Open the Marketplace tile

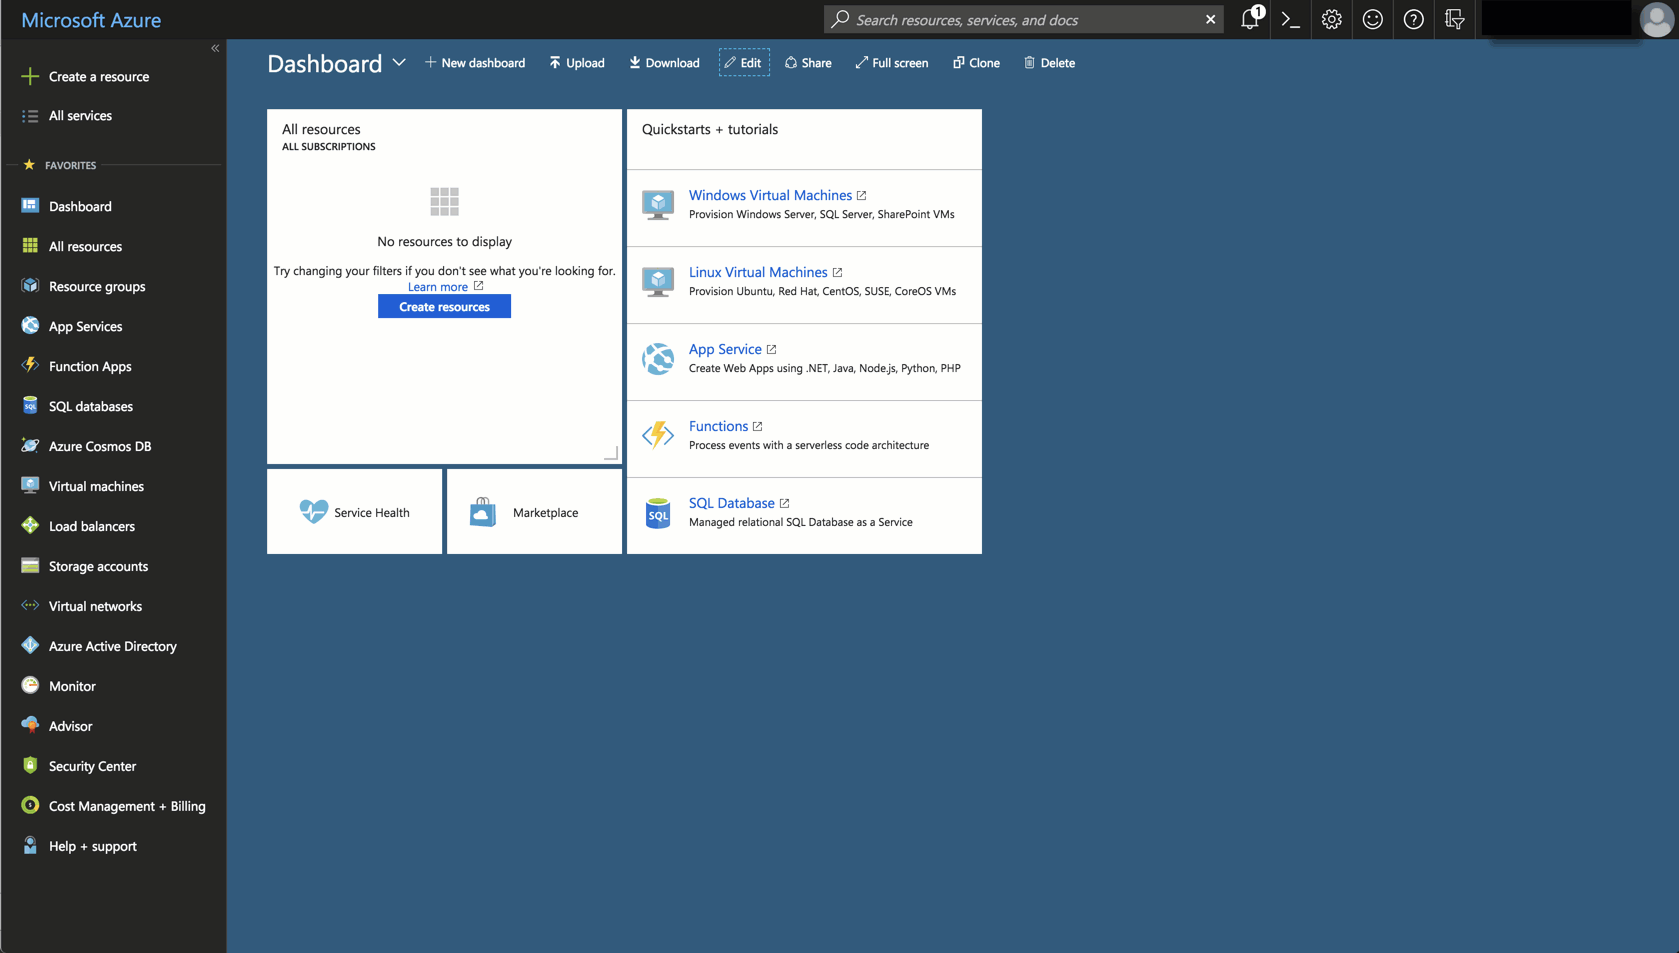point(534,512)
